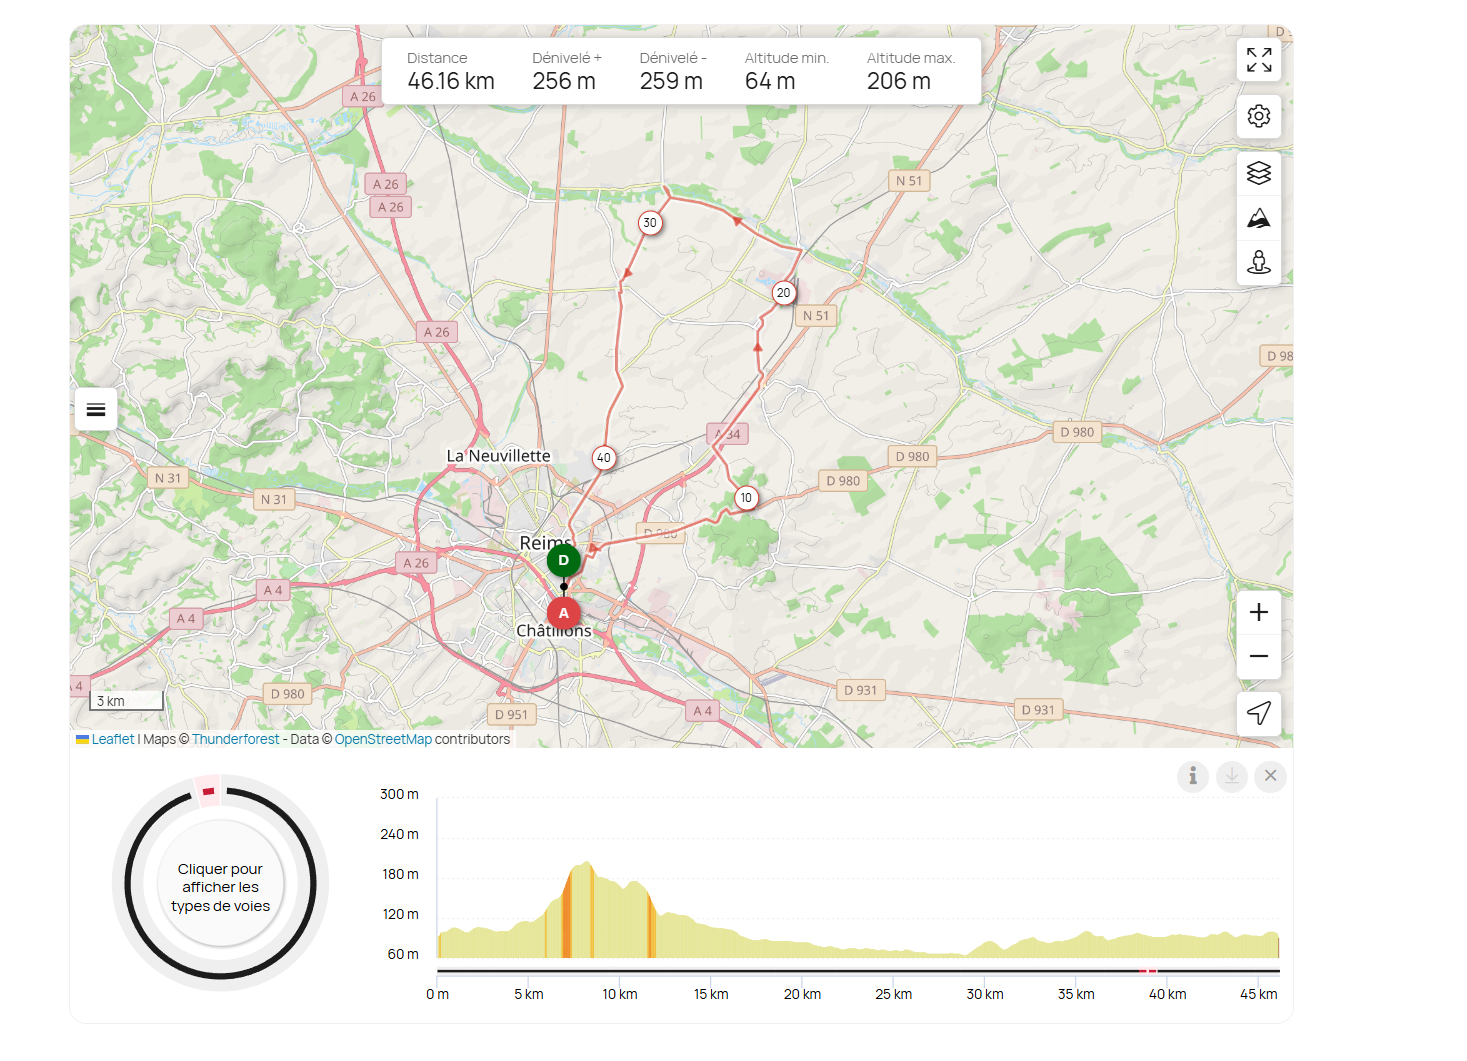Toggle the terrain relief icon
The width and height of the screenshot is (1467, 1061).
1258,218
